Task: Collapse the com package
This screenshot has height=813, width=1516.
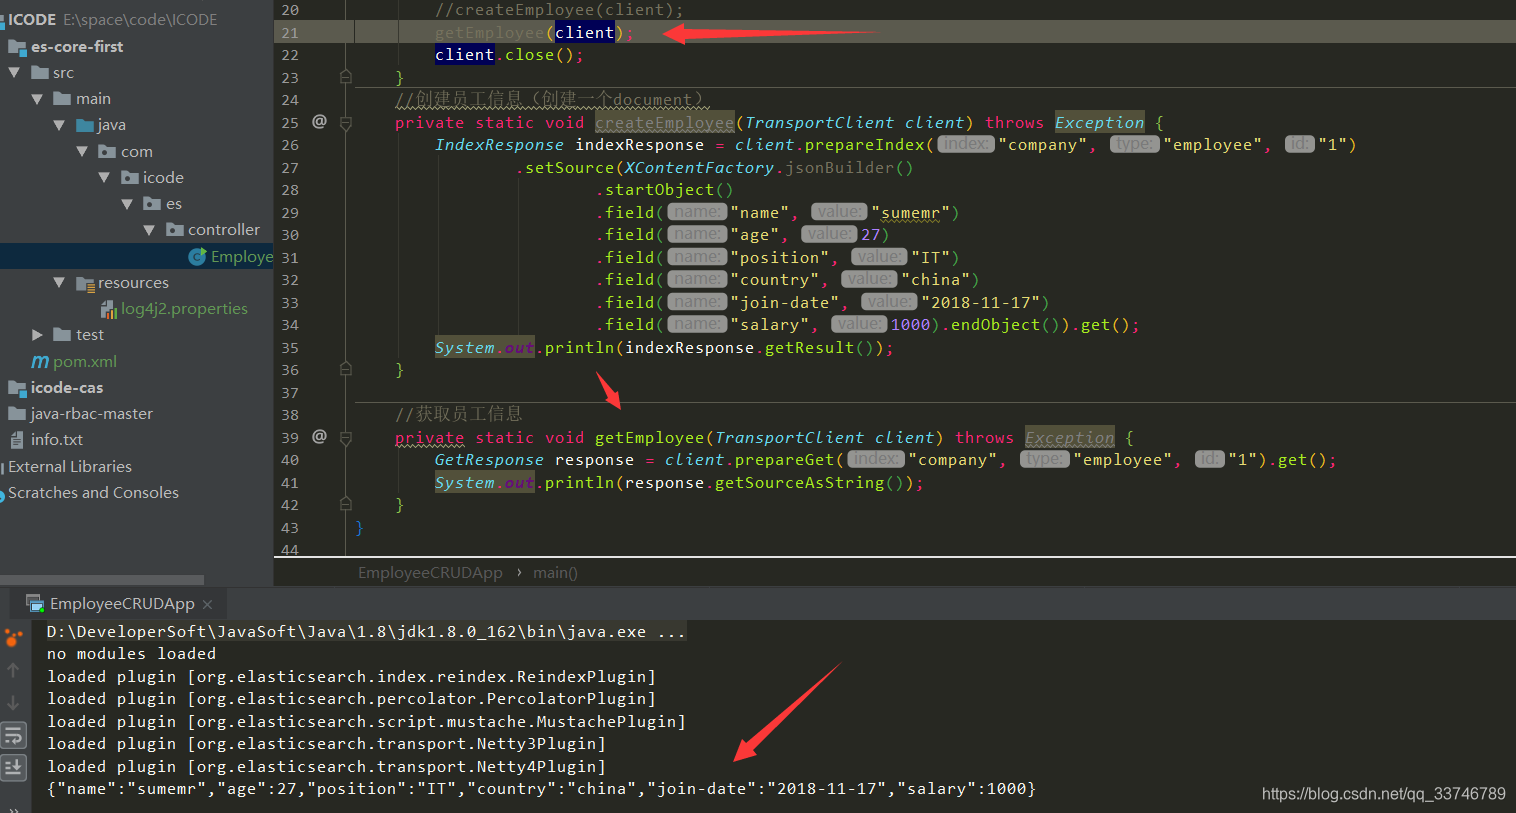Action: tap(82, 151)
